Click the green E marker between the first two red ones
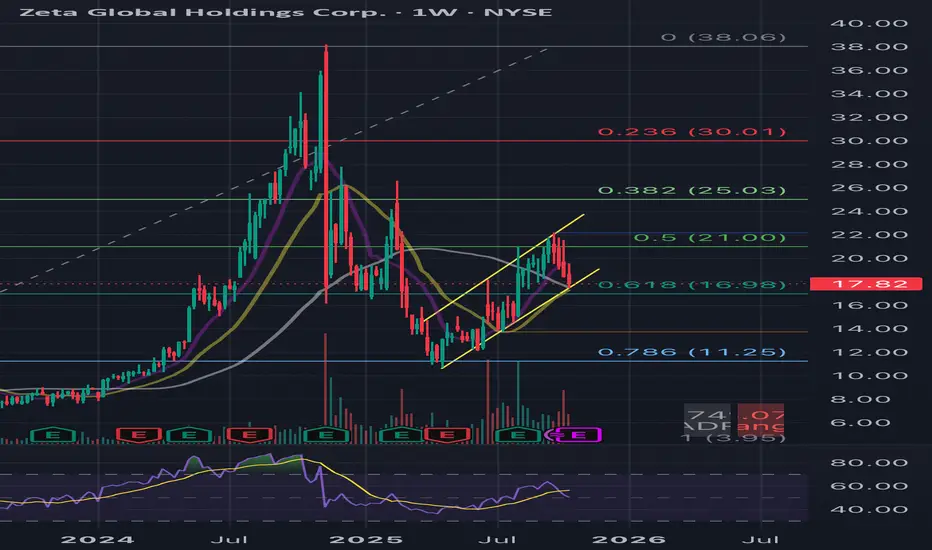Screen dimensions: 932x550 [189, 435]
